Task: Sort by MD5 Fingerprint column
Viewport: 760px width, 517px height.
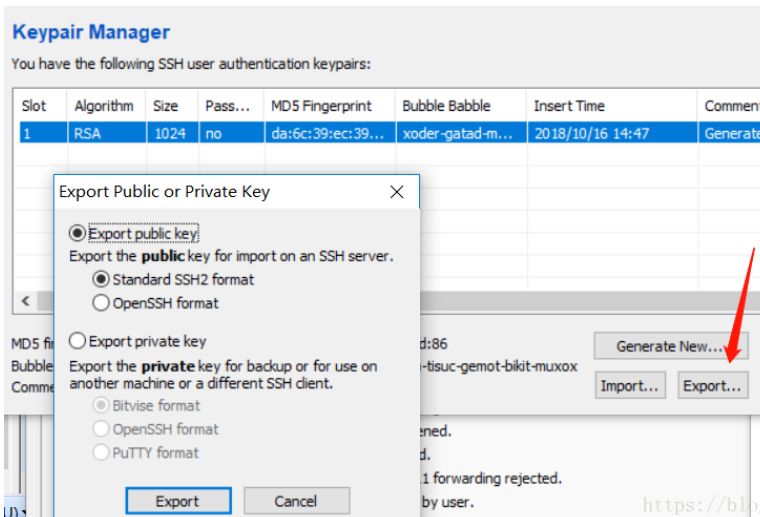Action: pyautogui.click(x=321, y=106)
